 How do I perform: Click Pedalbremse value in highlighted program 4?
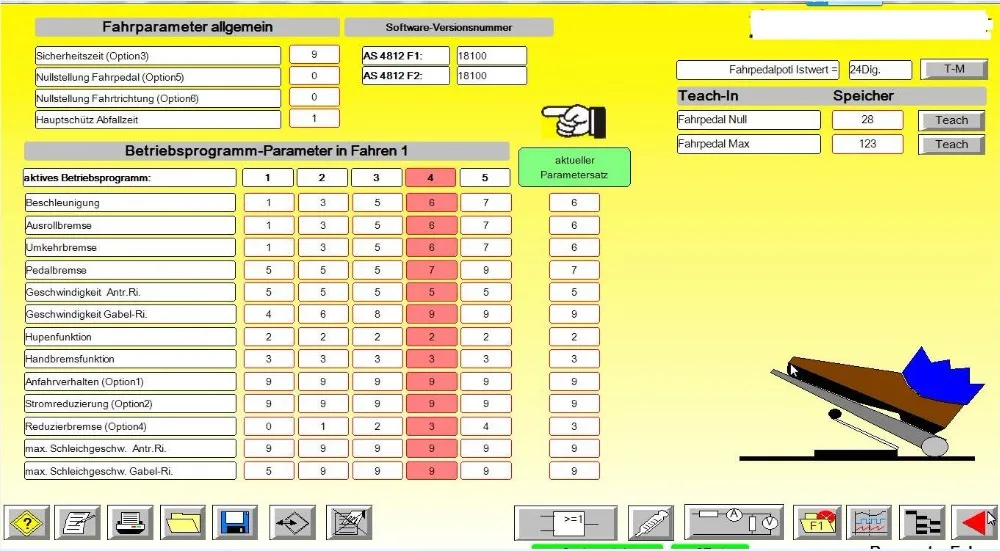pyautogui.click(x=432, y=270)
